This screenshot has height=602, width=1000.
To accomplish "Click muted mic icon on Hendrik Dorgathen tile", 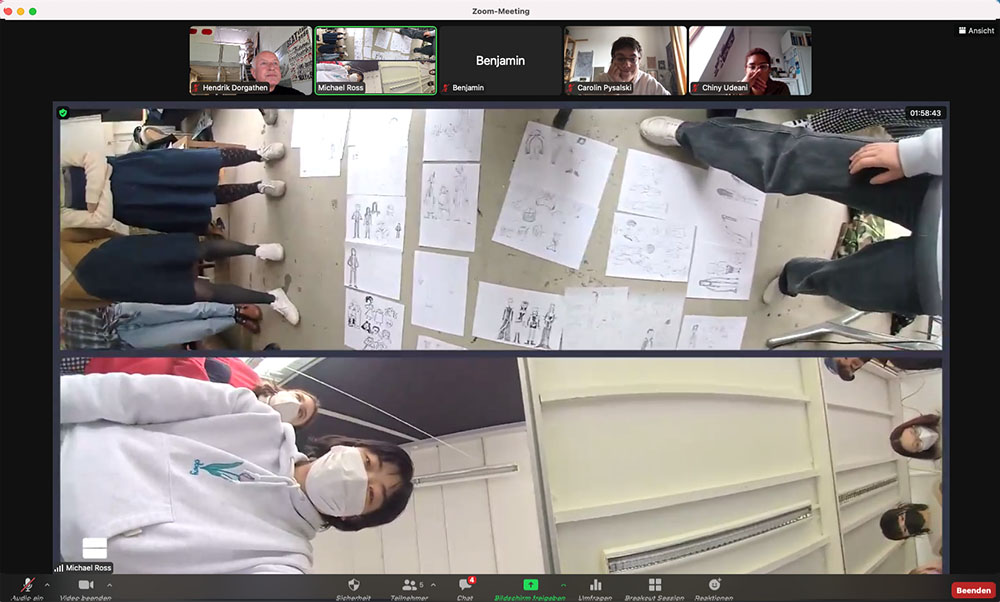I will (196, 88).
